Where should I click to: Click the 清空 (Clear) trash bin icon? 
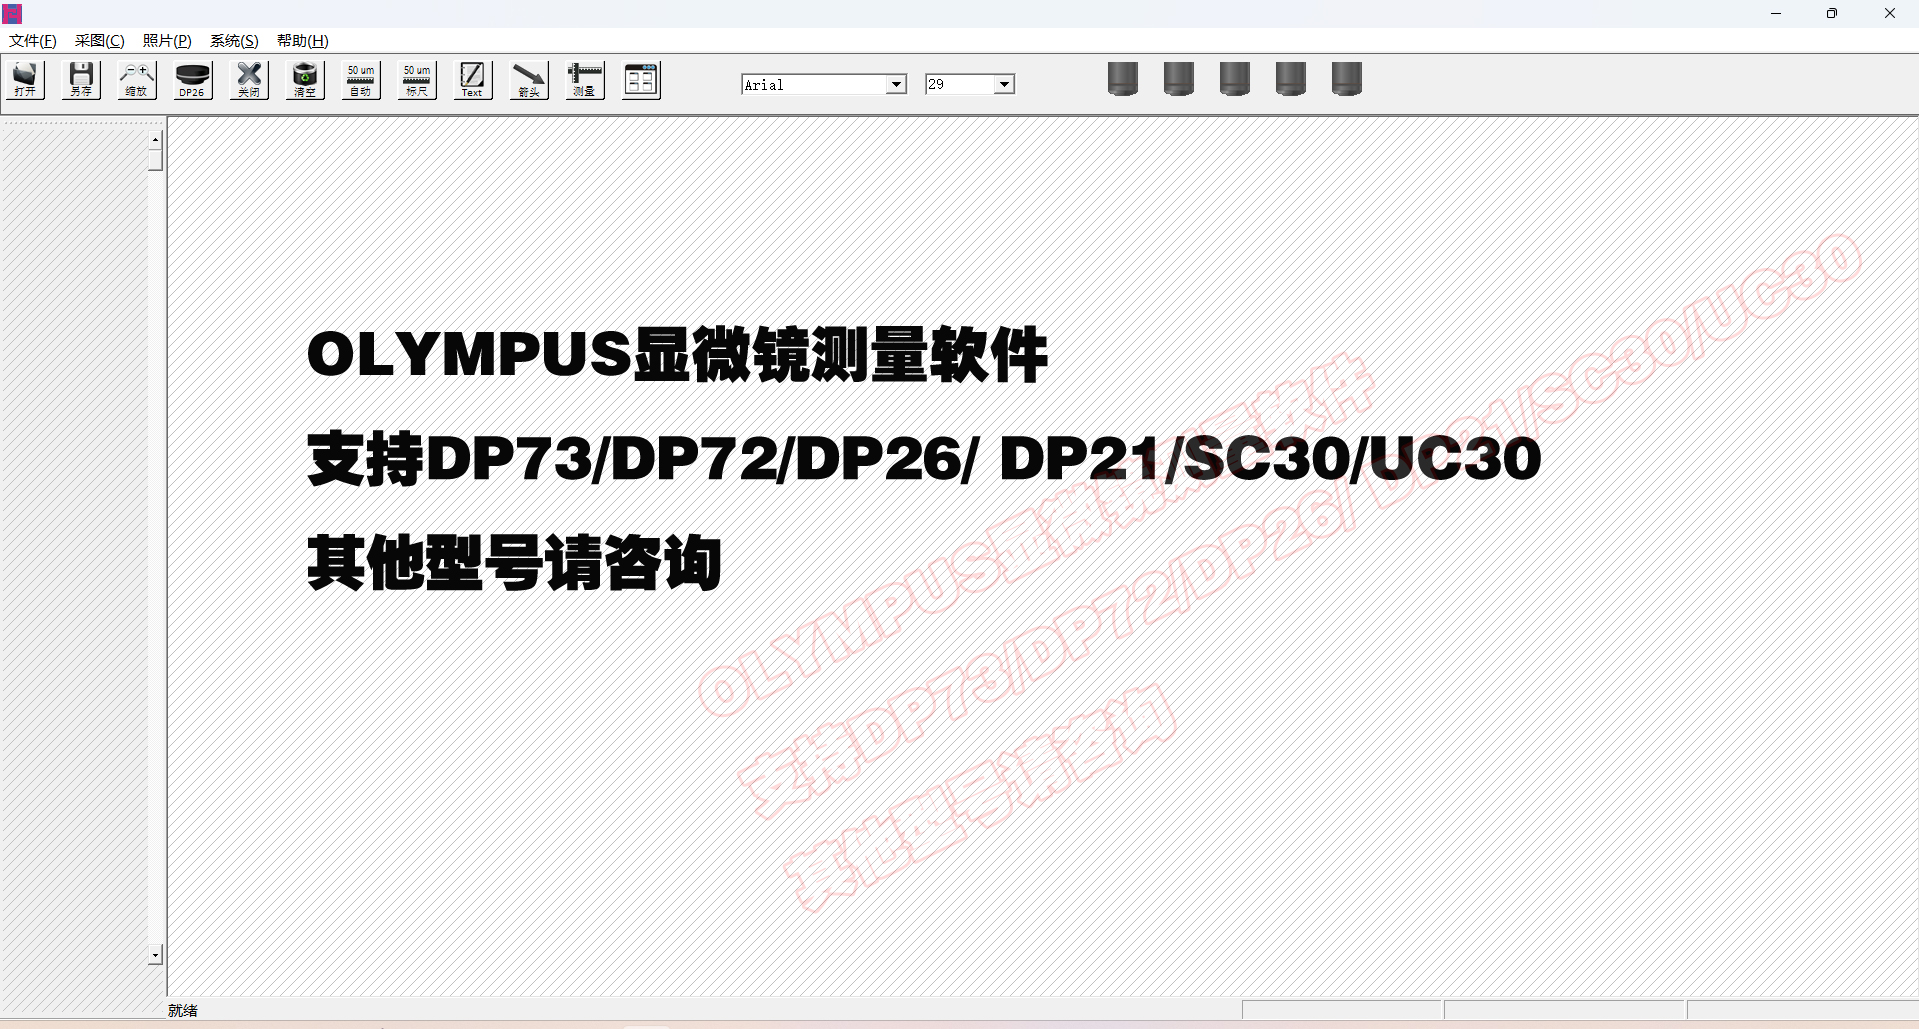pyautogui.click(x=305, y=80)
